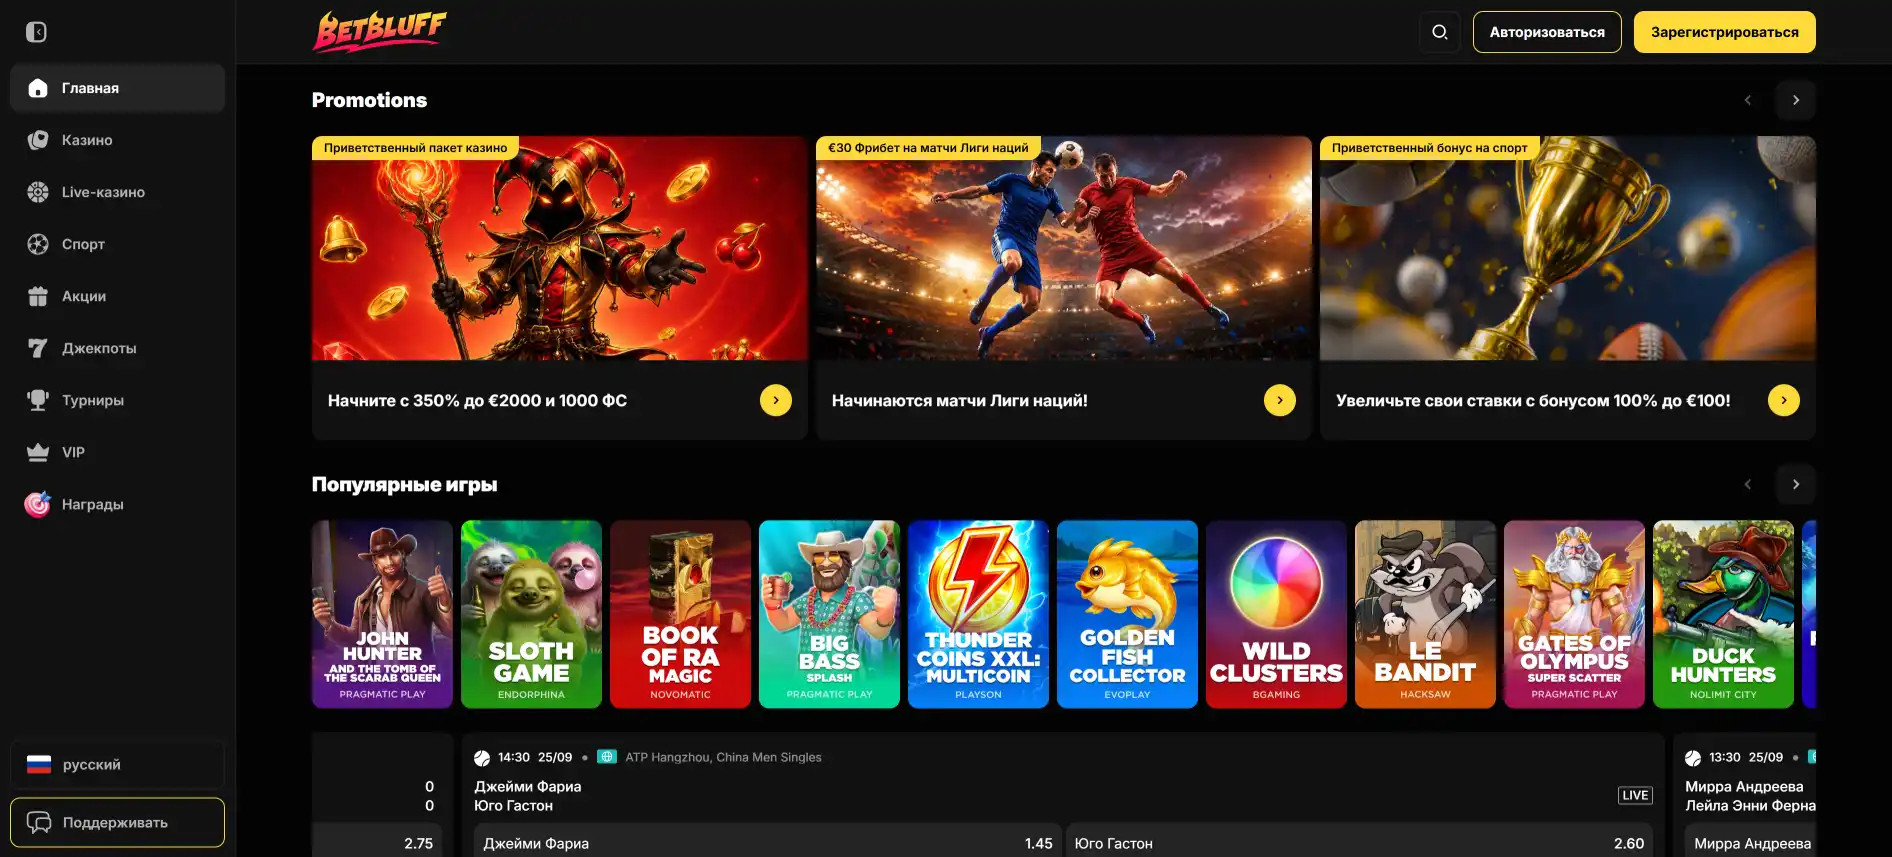Launch Thunder Coins XXL: Multicoin tile

(978, 614)
